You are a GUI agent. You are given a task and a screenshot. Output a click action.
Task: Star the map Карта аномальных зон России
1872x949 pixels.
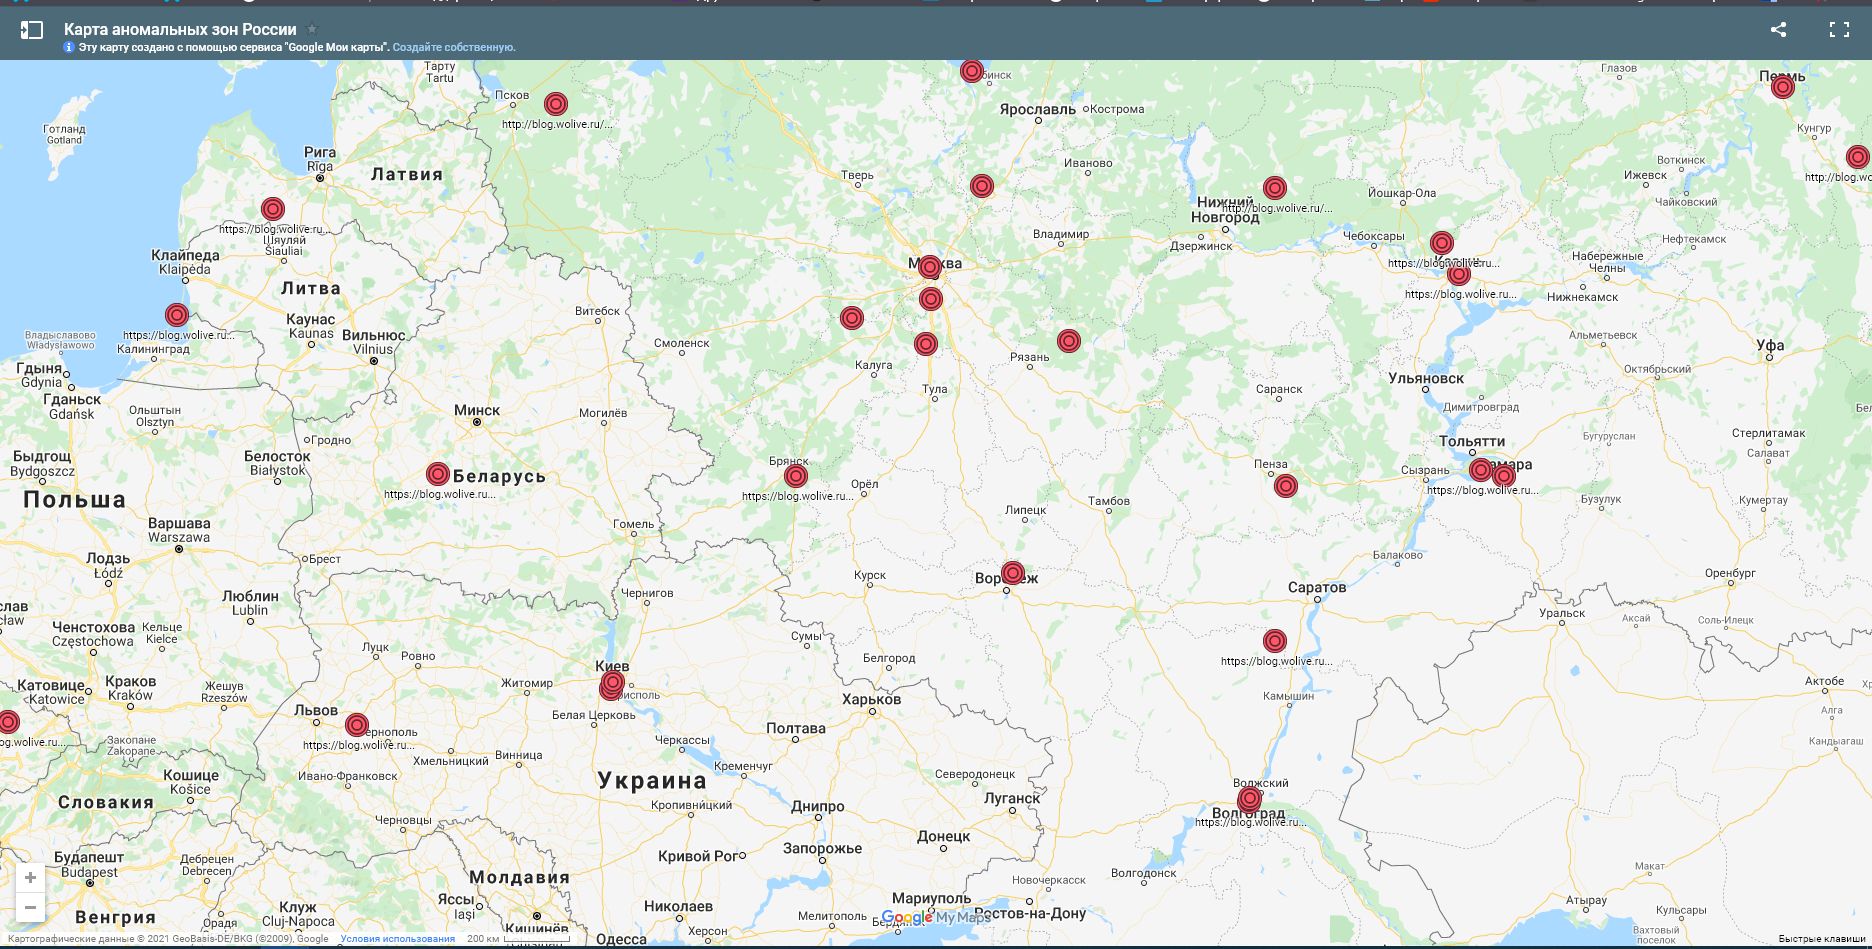coord(312,29)
